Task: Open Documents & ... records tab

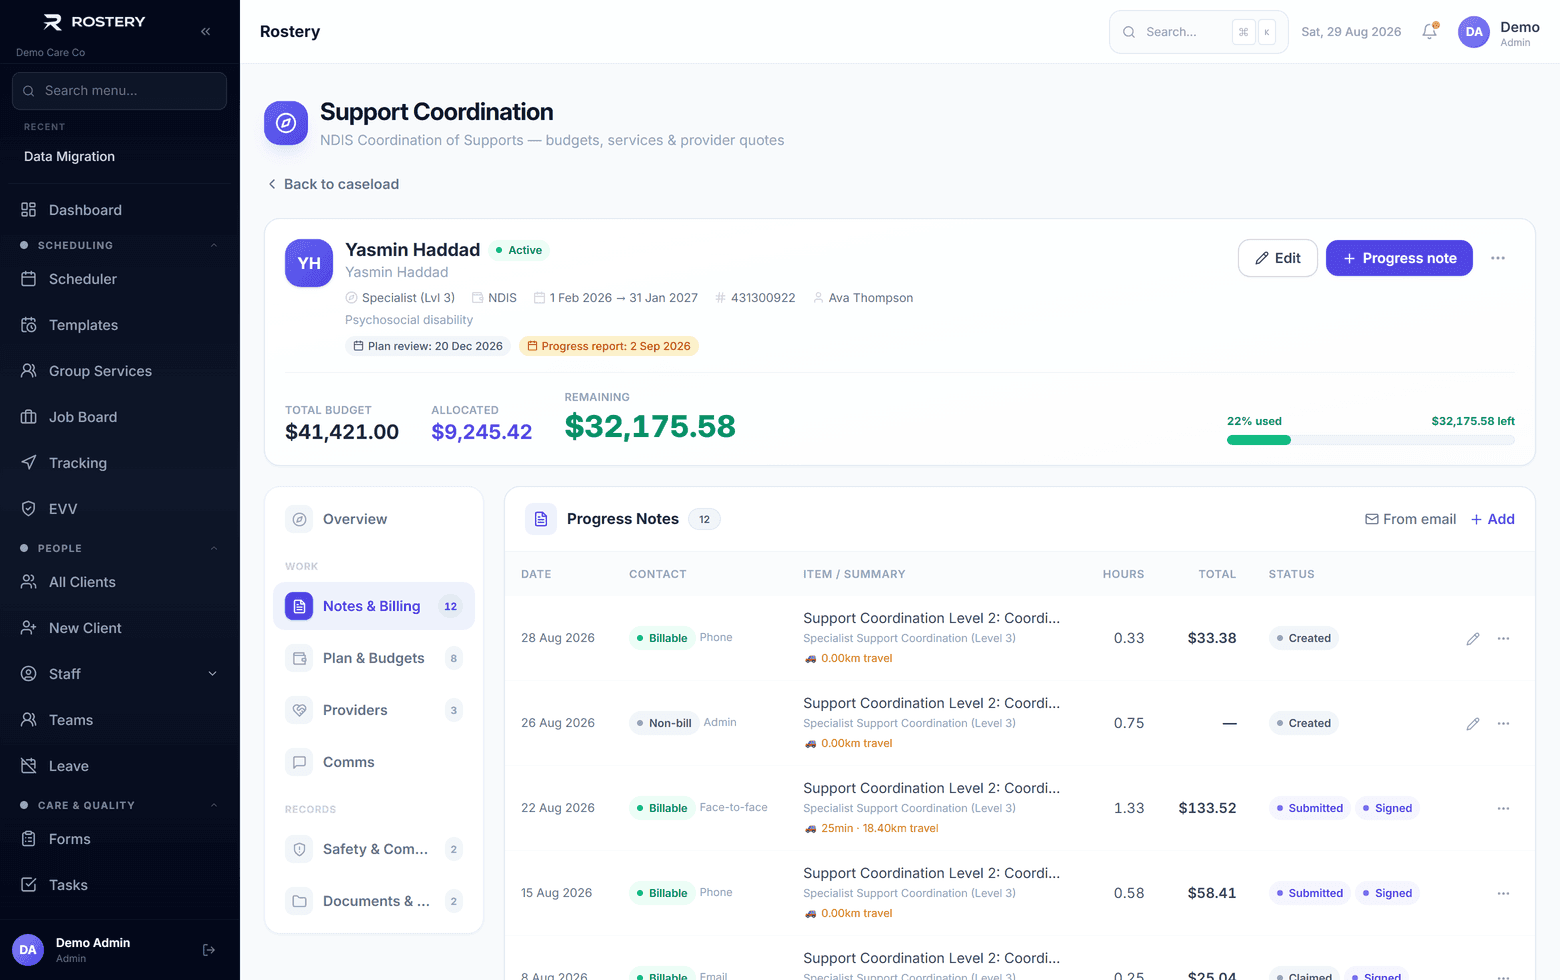Action: click(373, 901)
